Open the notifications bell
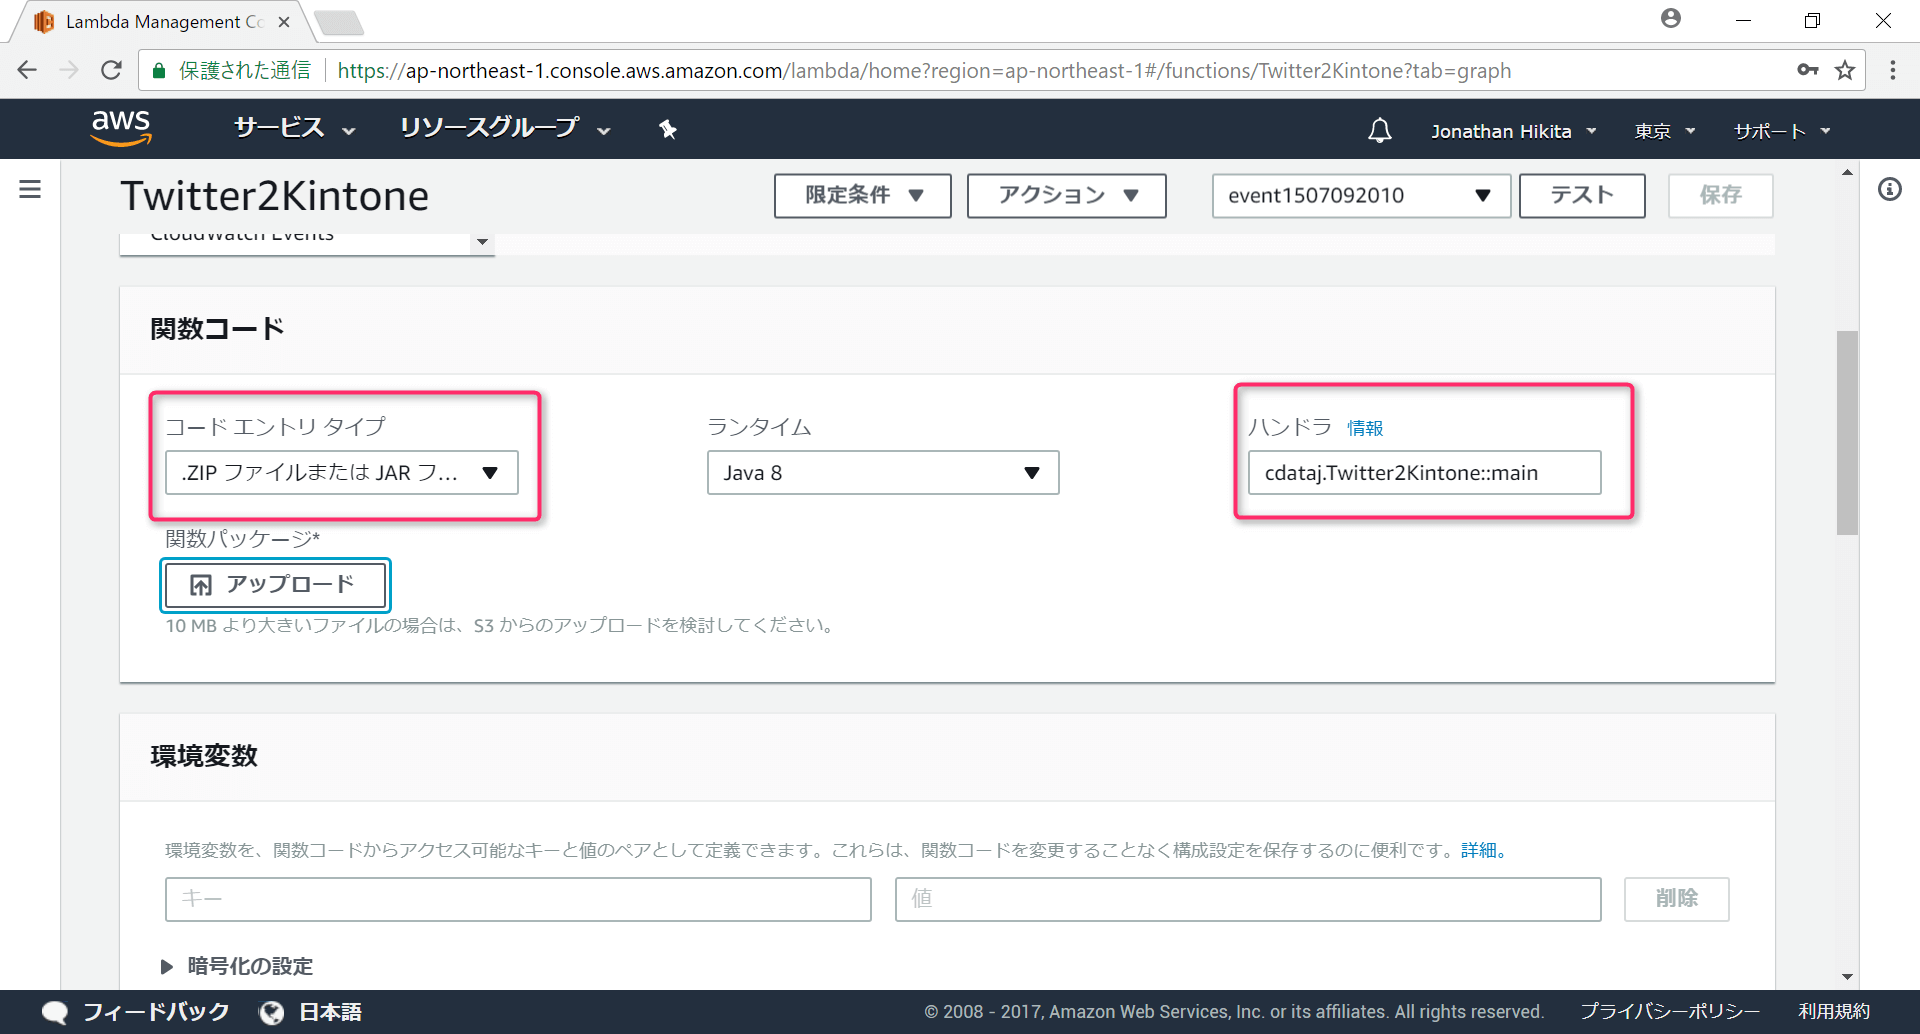The image size is (1920, 1034). pos(1380,131)
